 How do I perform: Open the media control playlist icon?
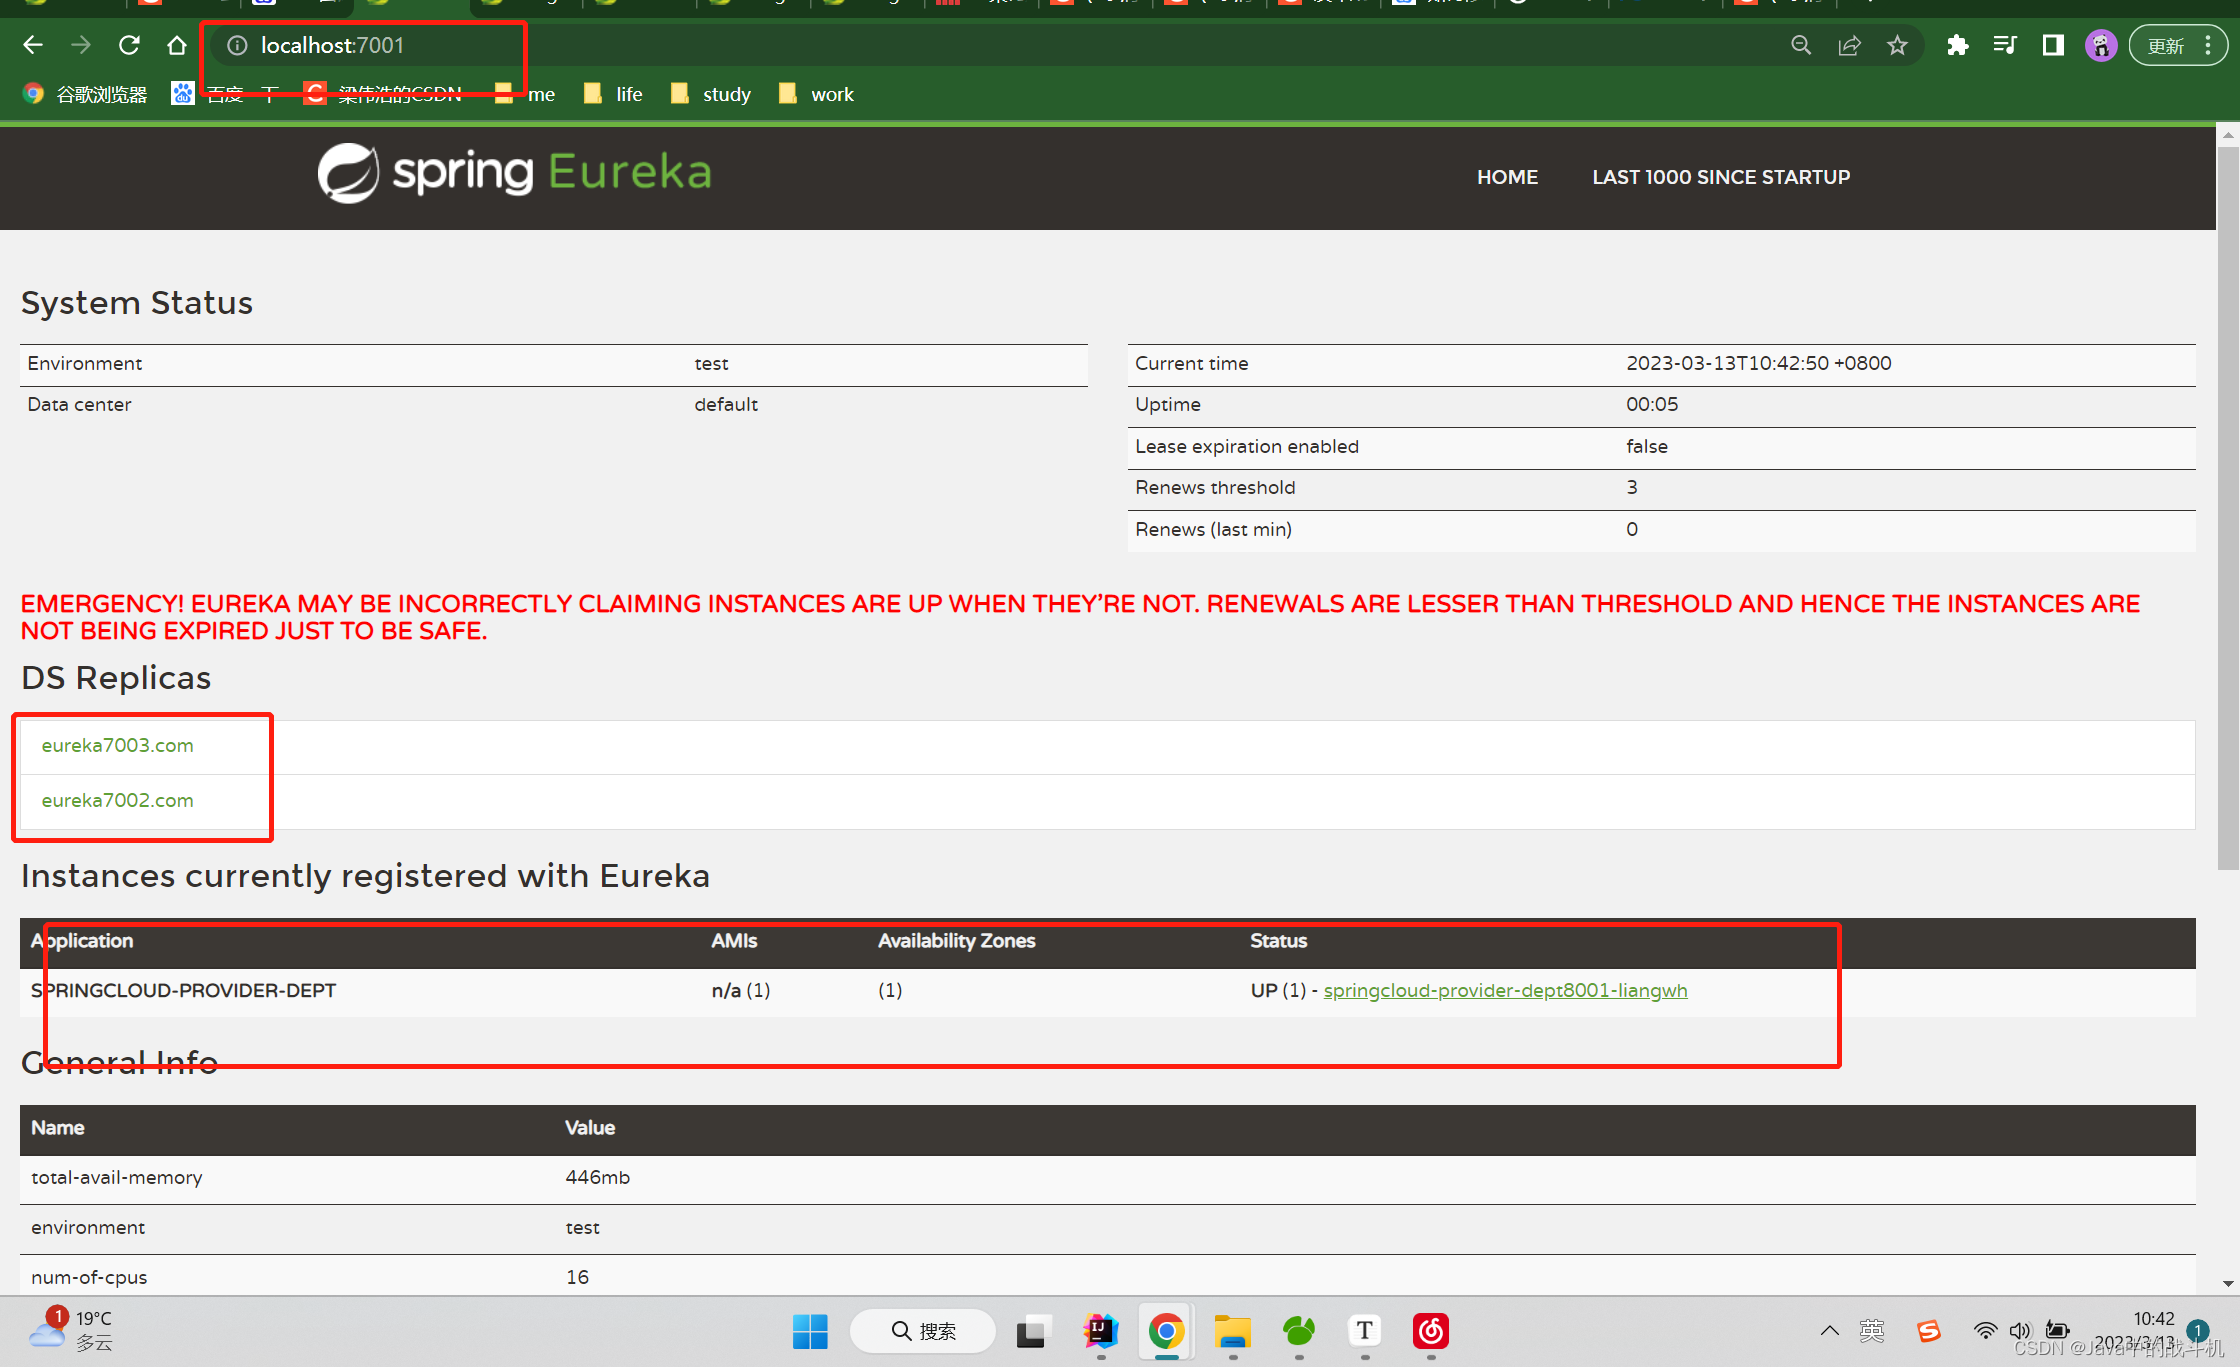[x=2004, y=45]
